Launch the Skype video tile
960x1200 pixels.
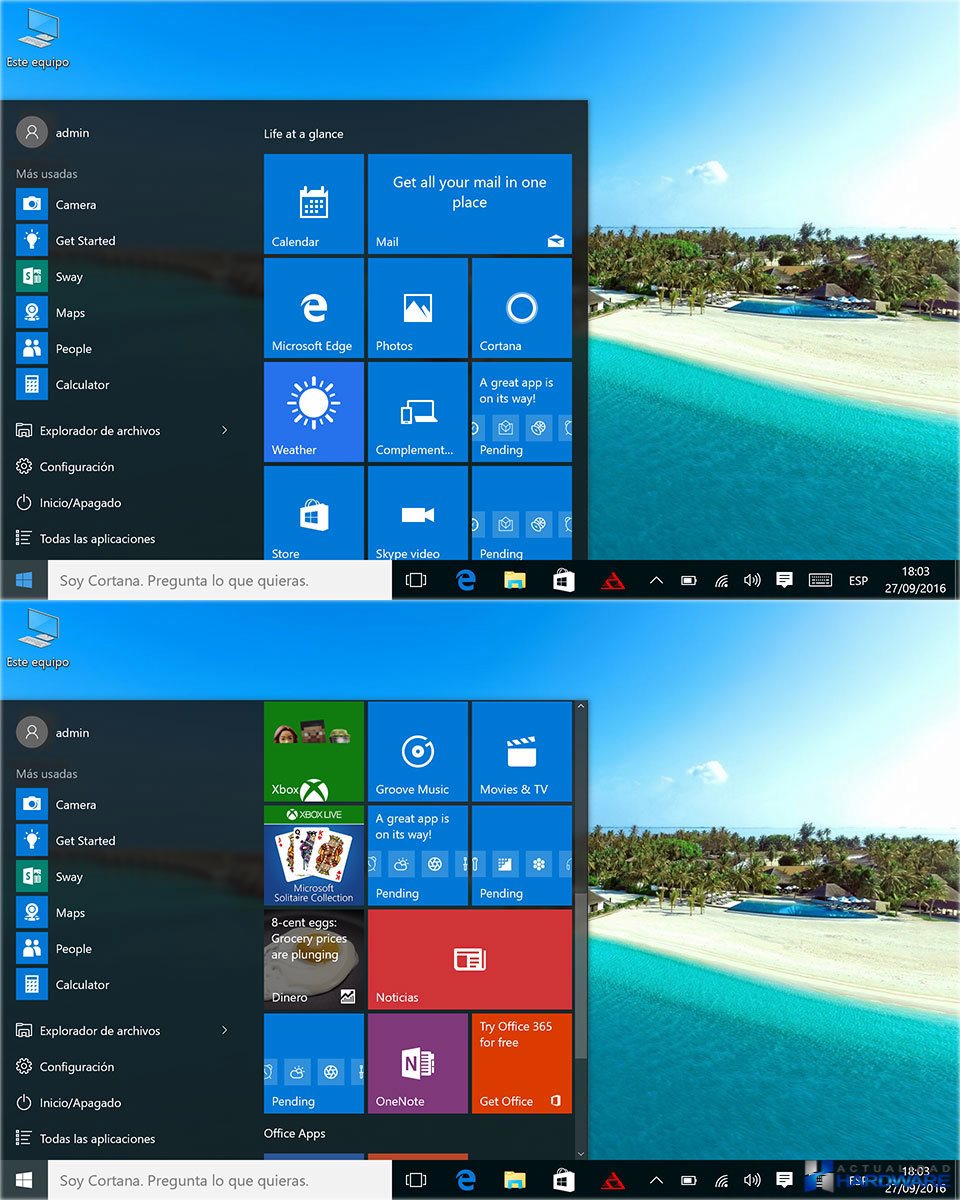click(417, 514)
